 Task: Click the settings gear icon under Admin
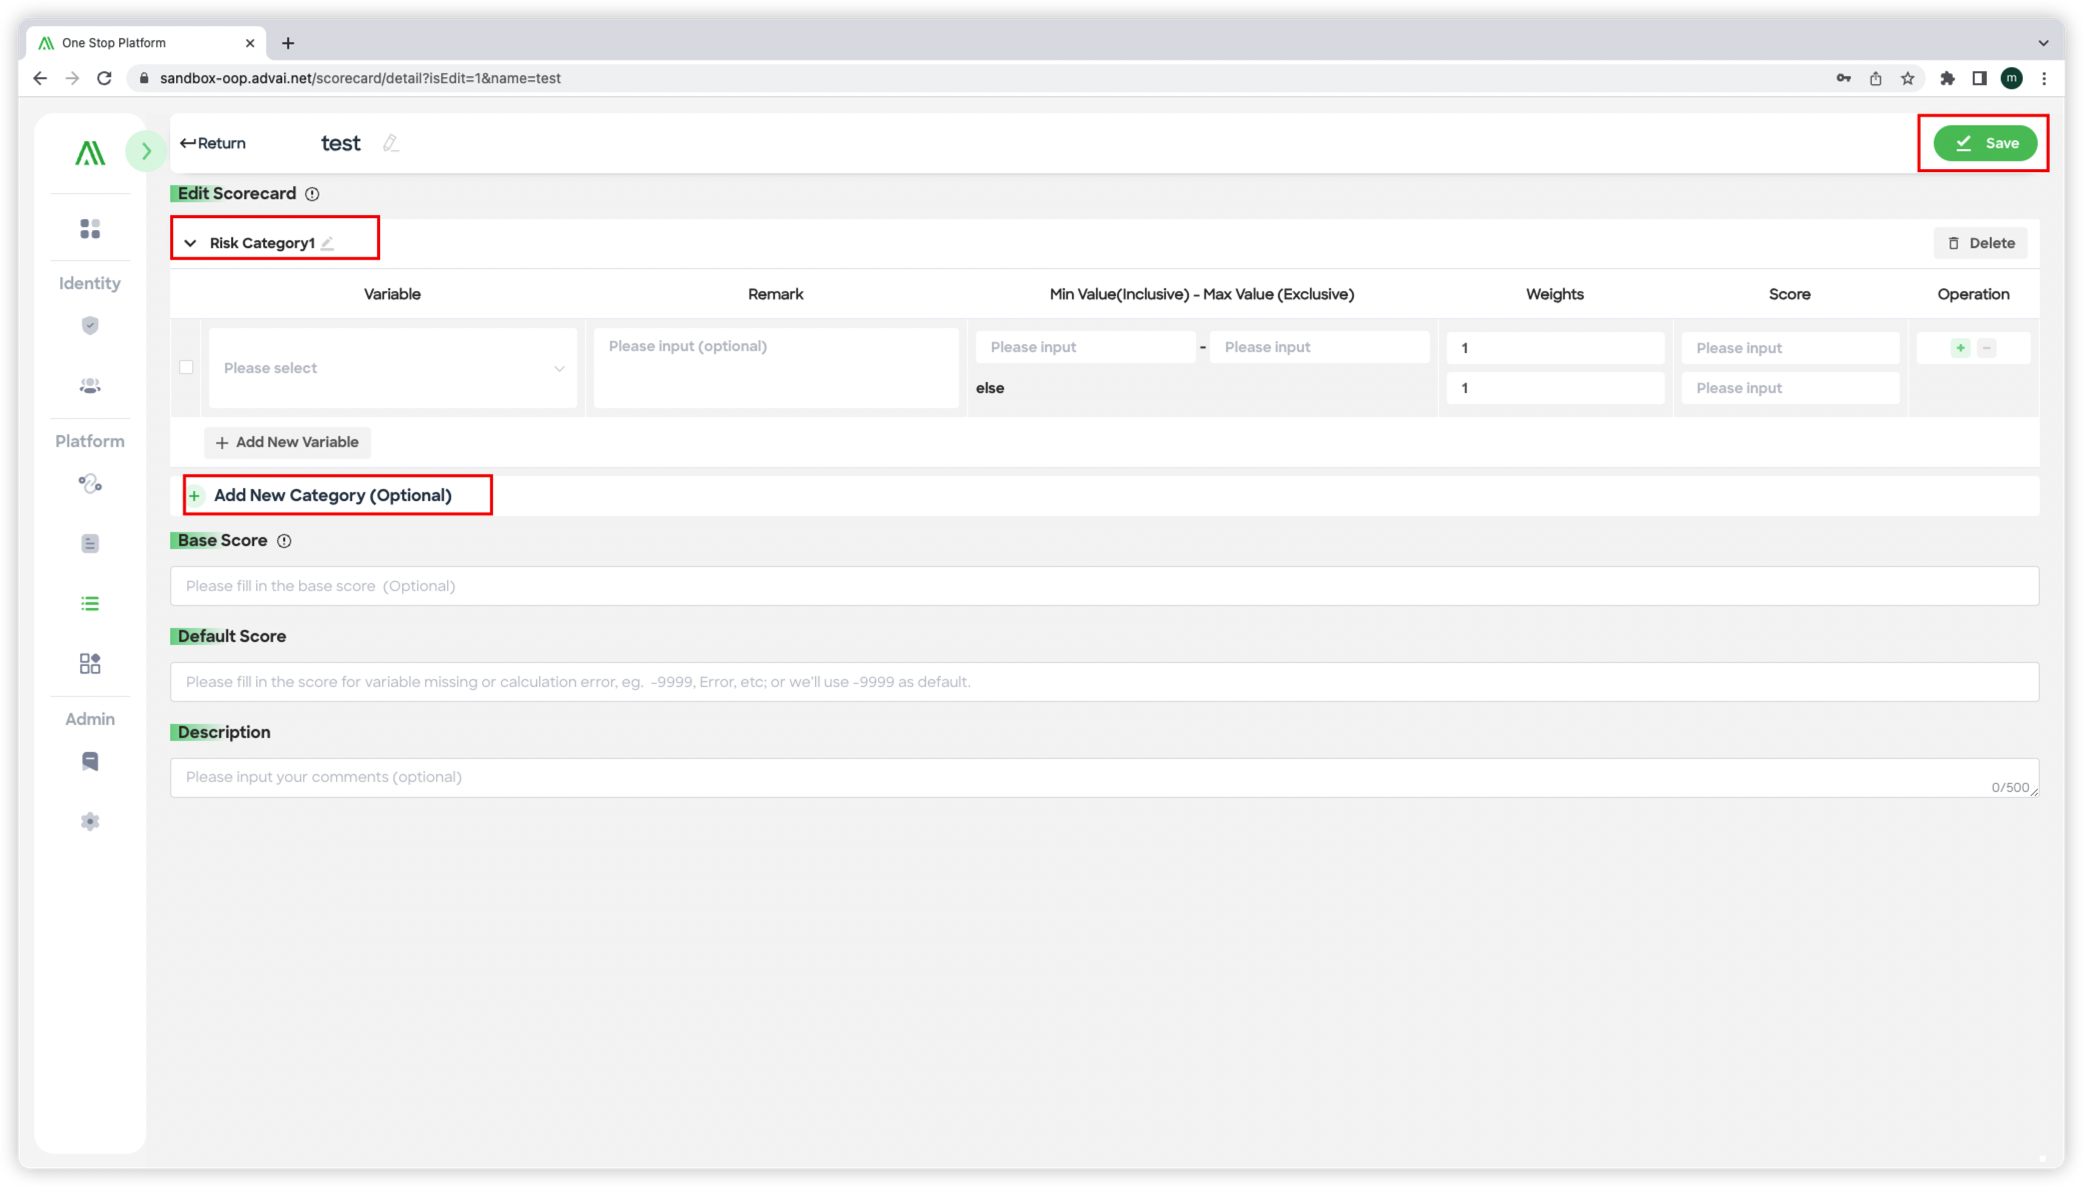point(90,821)
